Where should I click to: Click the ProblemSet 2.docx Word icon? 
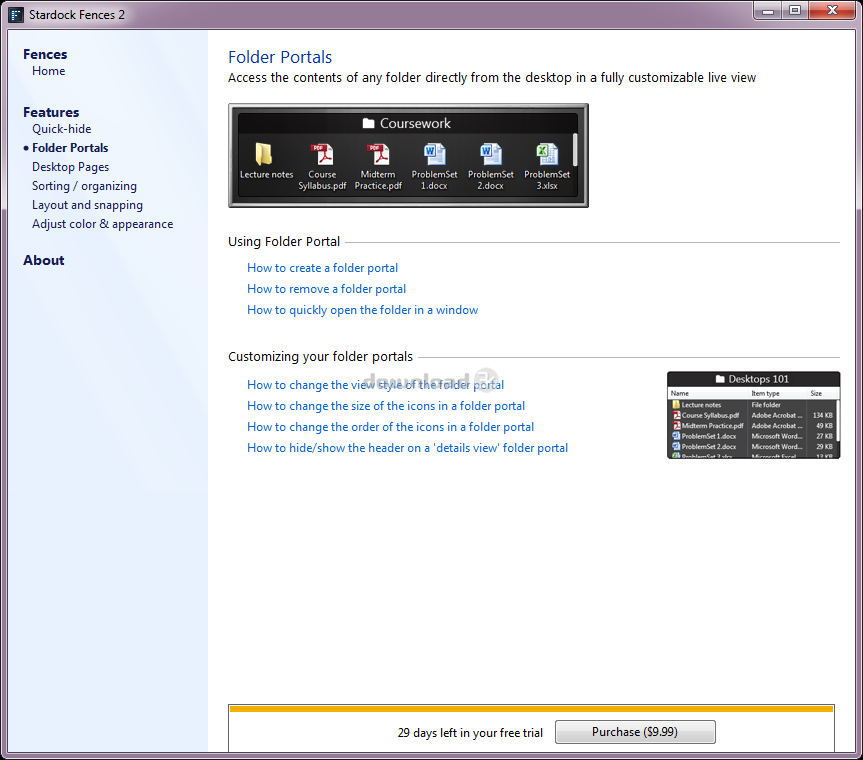click(x=490, y=155)
